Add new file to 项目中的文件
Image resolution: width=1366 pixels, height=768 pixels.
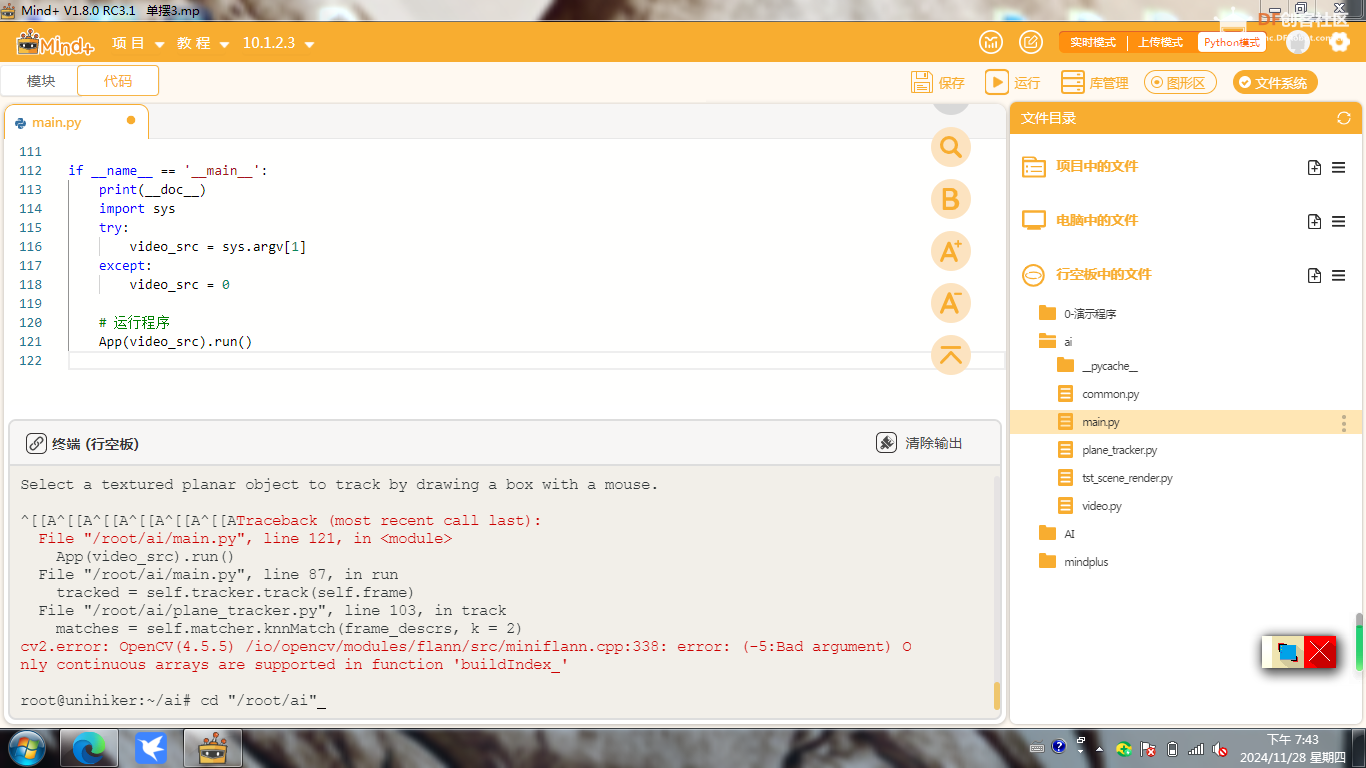pyautogui.click(x=1314, y=167)
